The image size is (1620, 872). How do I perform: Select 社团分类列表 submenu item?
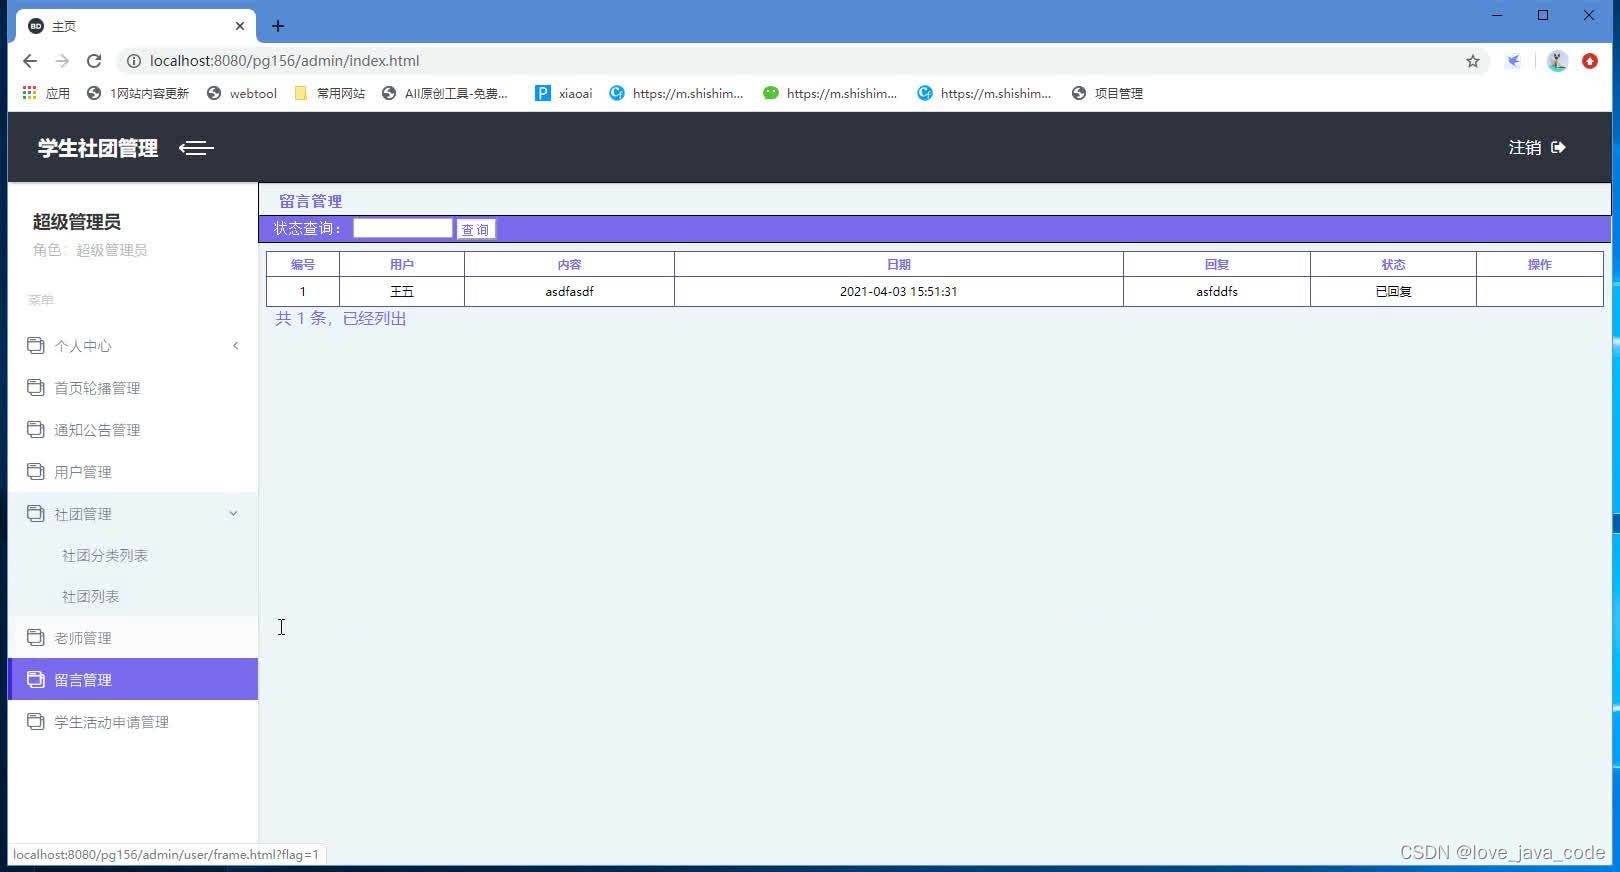click(105, 555)
